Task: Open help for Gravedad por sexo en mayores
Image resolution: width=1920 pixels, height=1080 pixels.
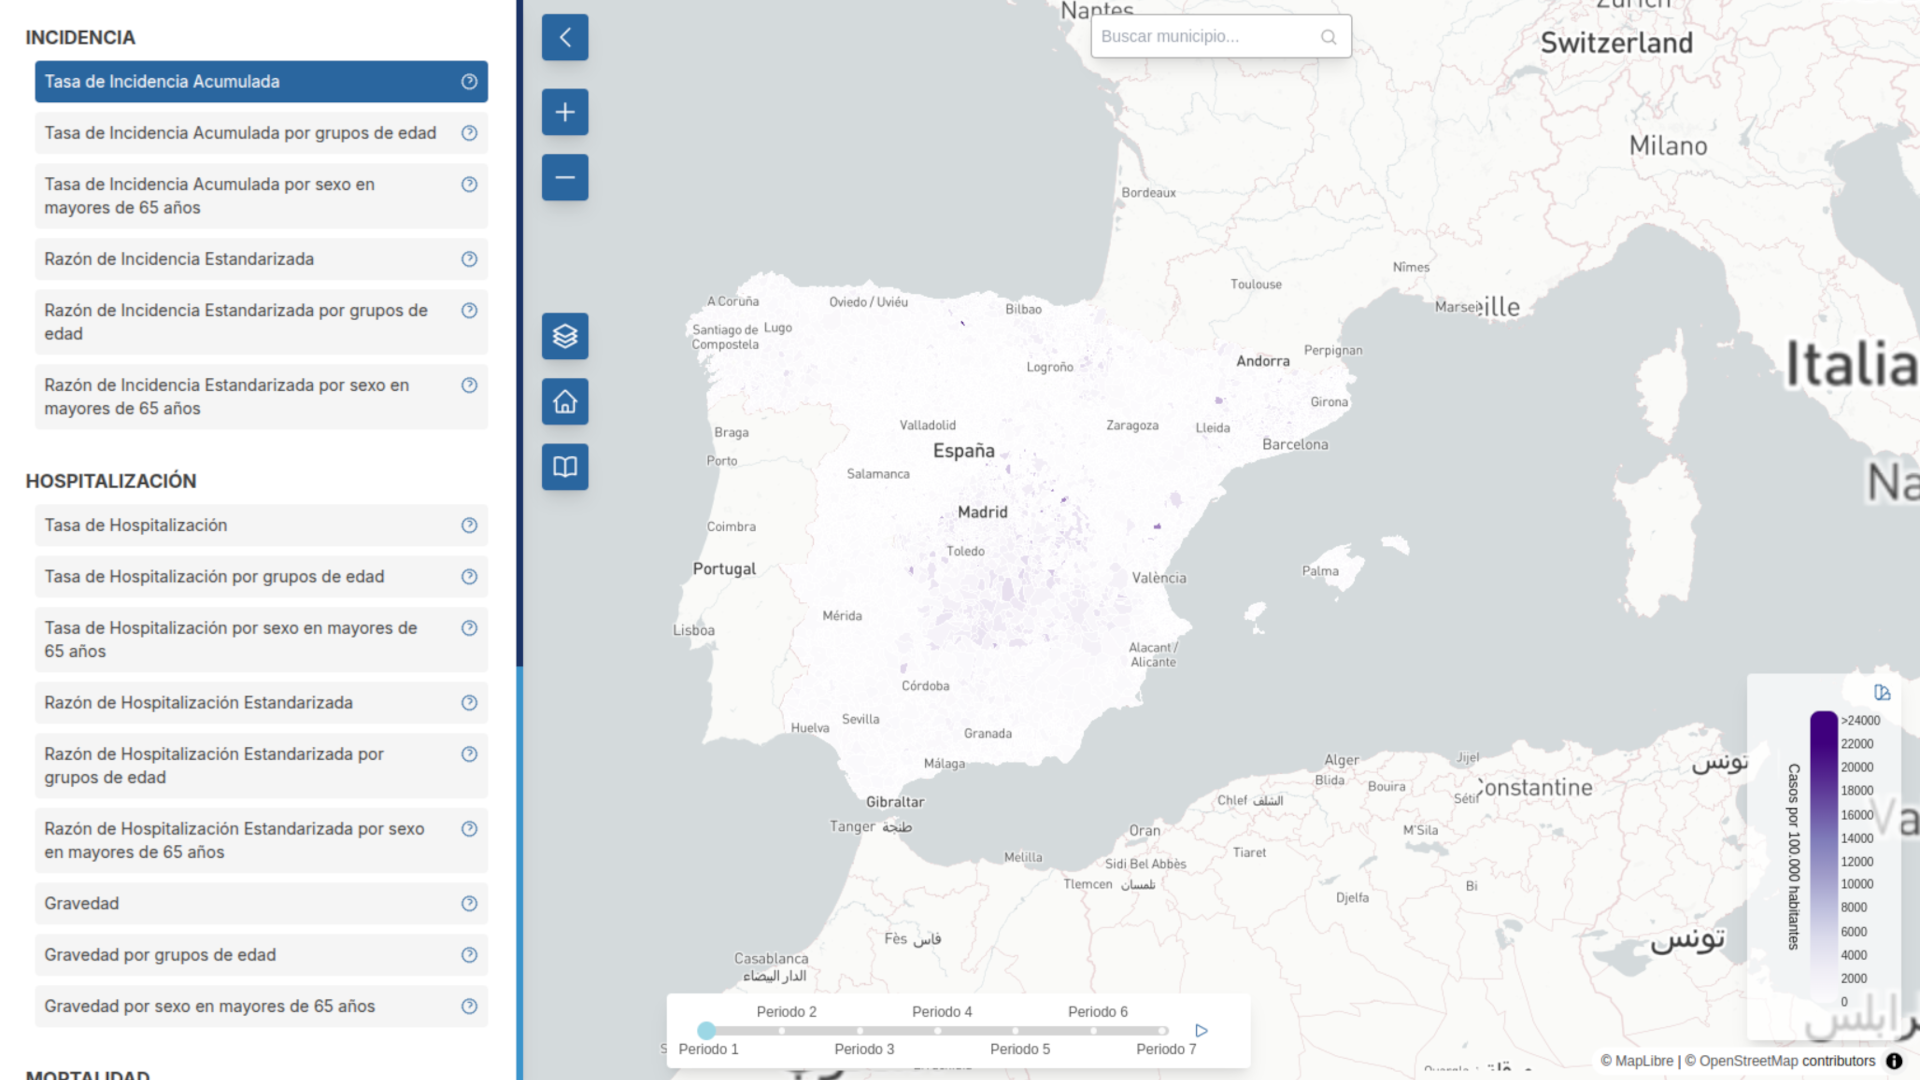Action: [x=469, y=1007]
